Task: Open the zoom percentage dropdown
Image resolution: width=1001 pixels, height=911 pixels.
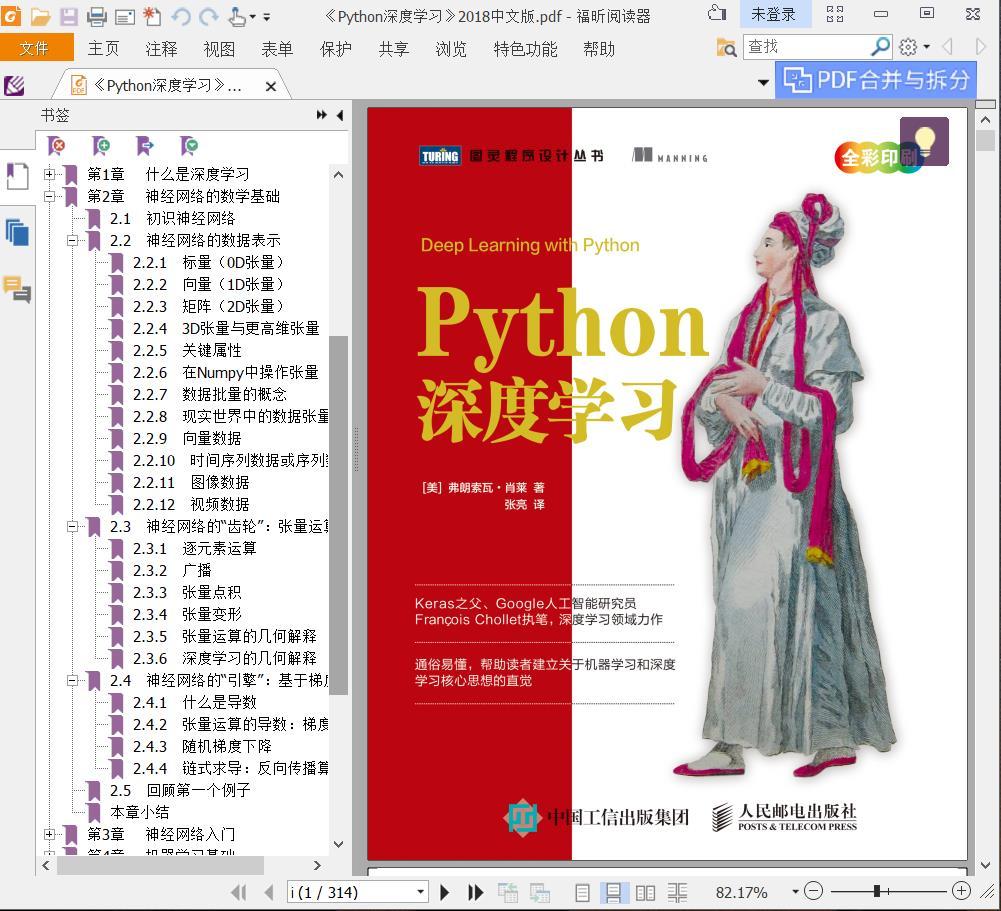Action: point(795,892)
